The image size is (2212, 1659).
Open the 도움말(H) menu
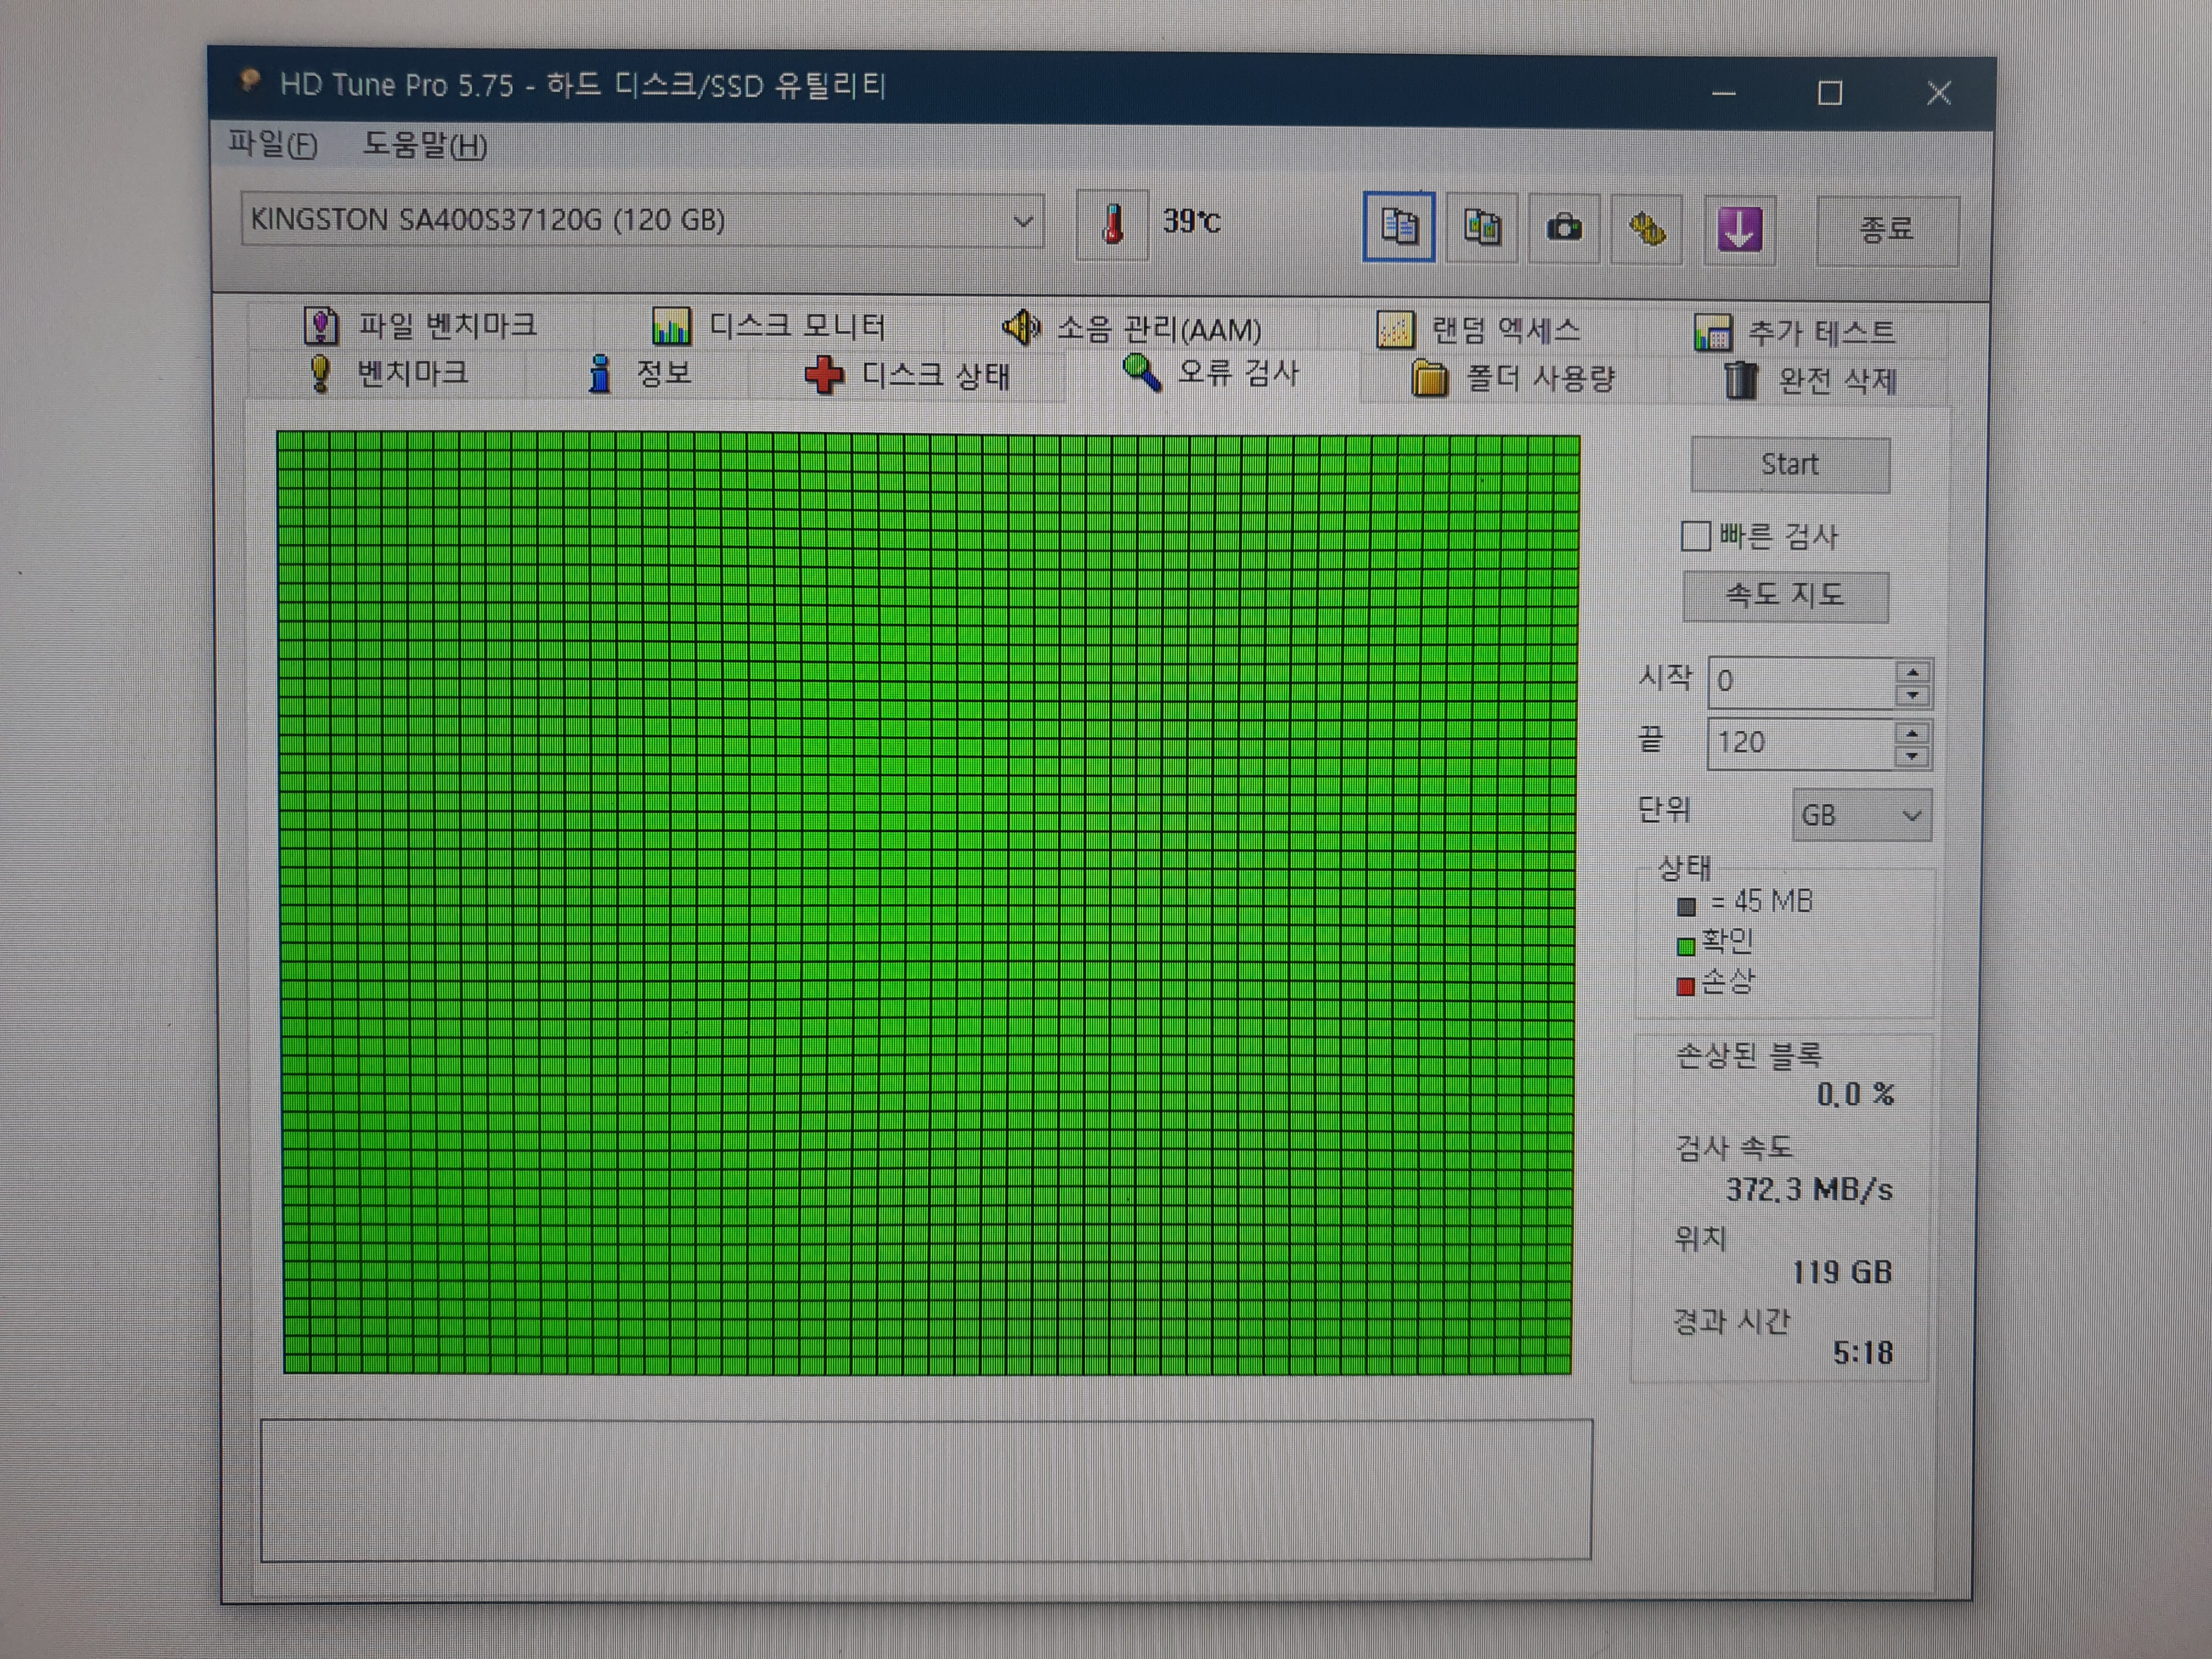[425, 146]
